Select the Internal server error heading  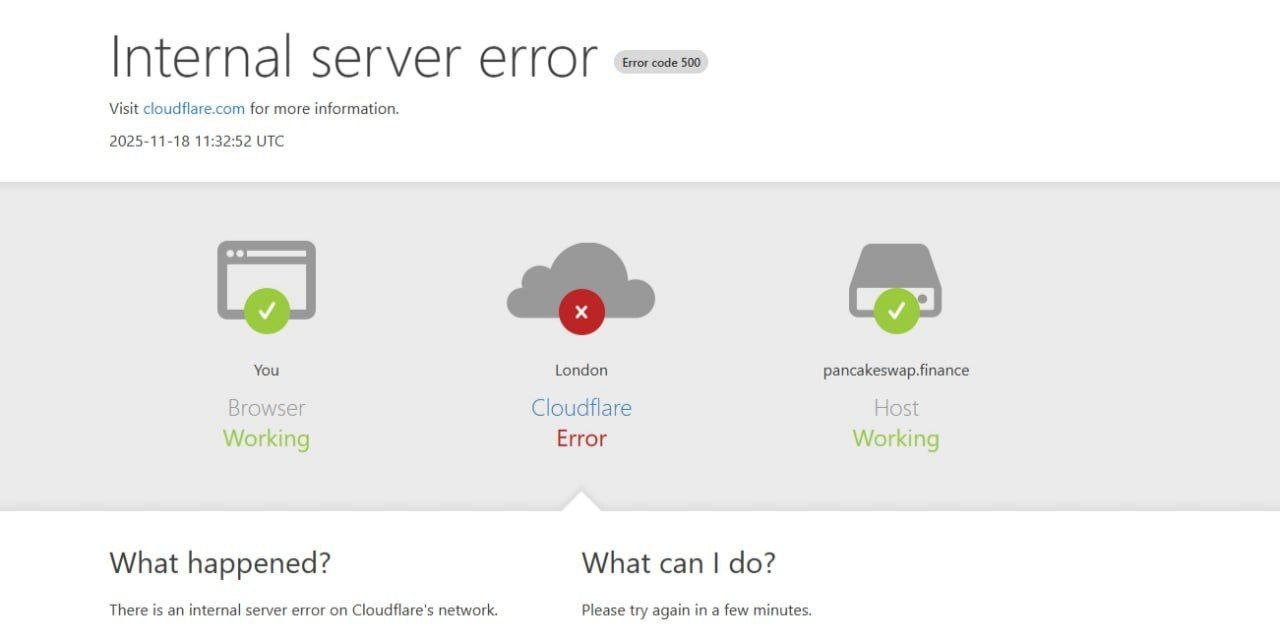click(x=353, y=56)
